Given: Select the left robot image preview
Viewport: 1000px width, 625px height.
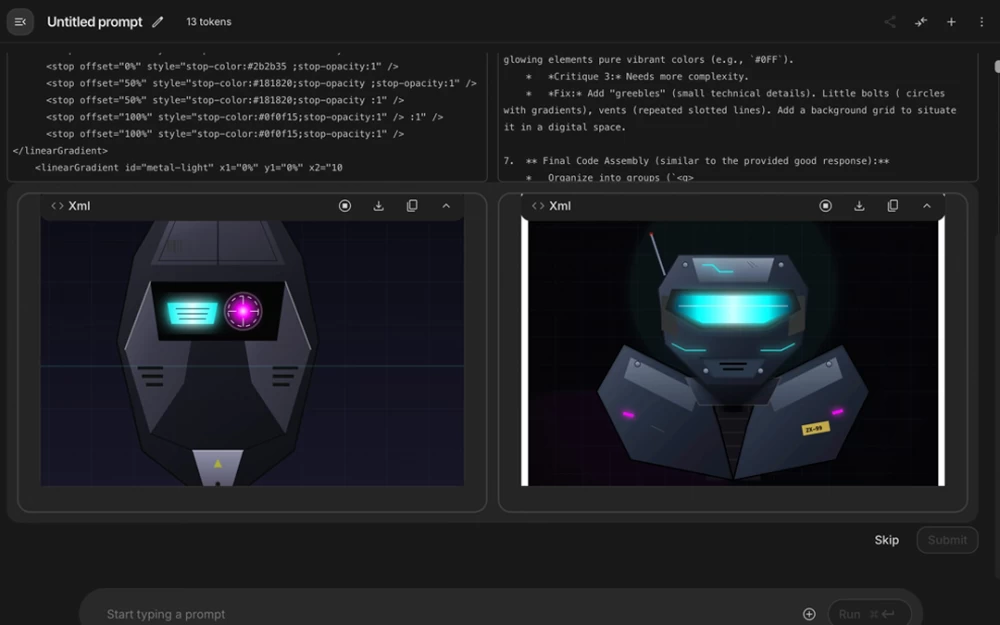Looking at the screenshot, I should (252, 353).
